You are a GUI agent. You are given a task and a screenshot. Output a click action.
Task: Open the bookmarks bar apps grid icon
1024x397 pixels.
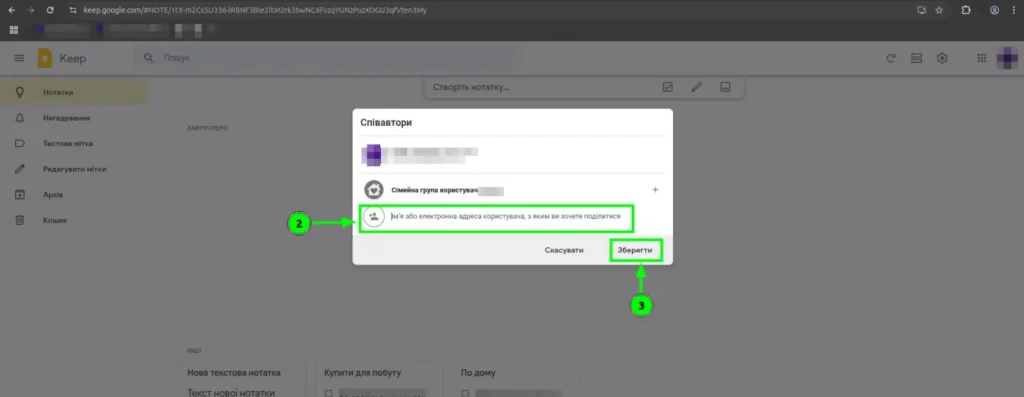[x=14, y=30]
